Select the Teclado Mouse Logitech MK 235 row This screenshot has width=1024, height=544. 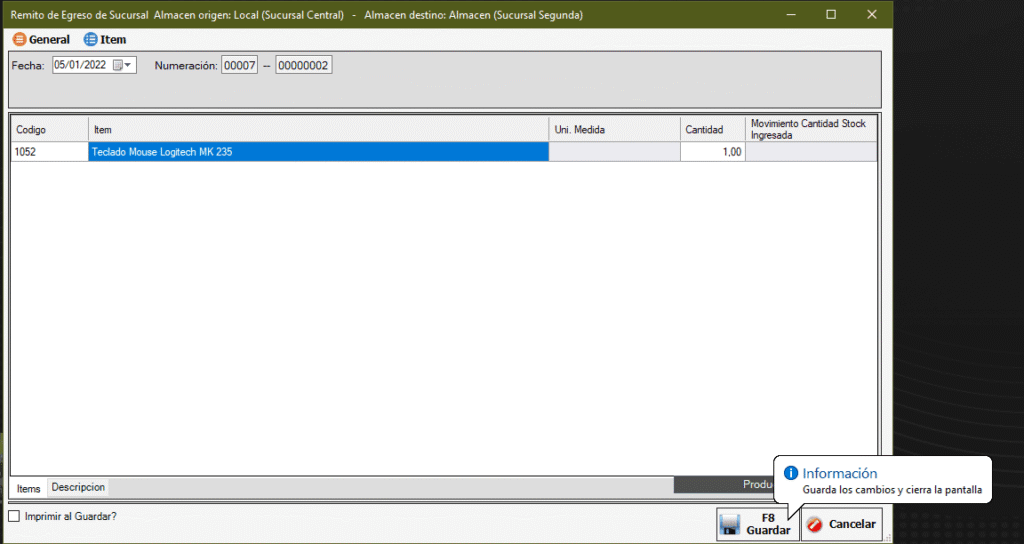coord(318,152)
